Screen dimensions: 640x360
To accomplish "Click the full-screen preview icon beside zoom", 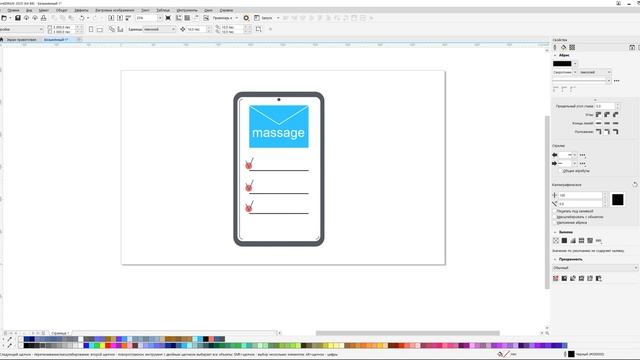I will 168,18.
